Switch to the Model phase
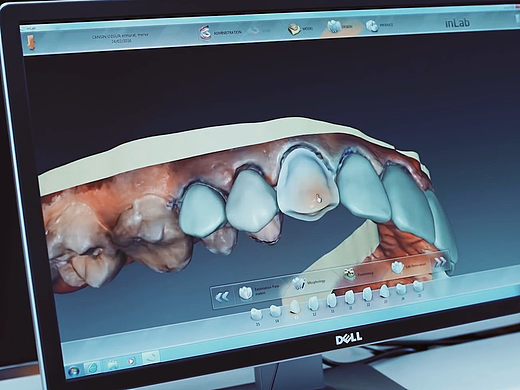This screenshot has width=520, height=390. pos(300,29)
